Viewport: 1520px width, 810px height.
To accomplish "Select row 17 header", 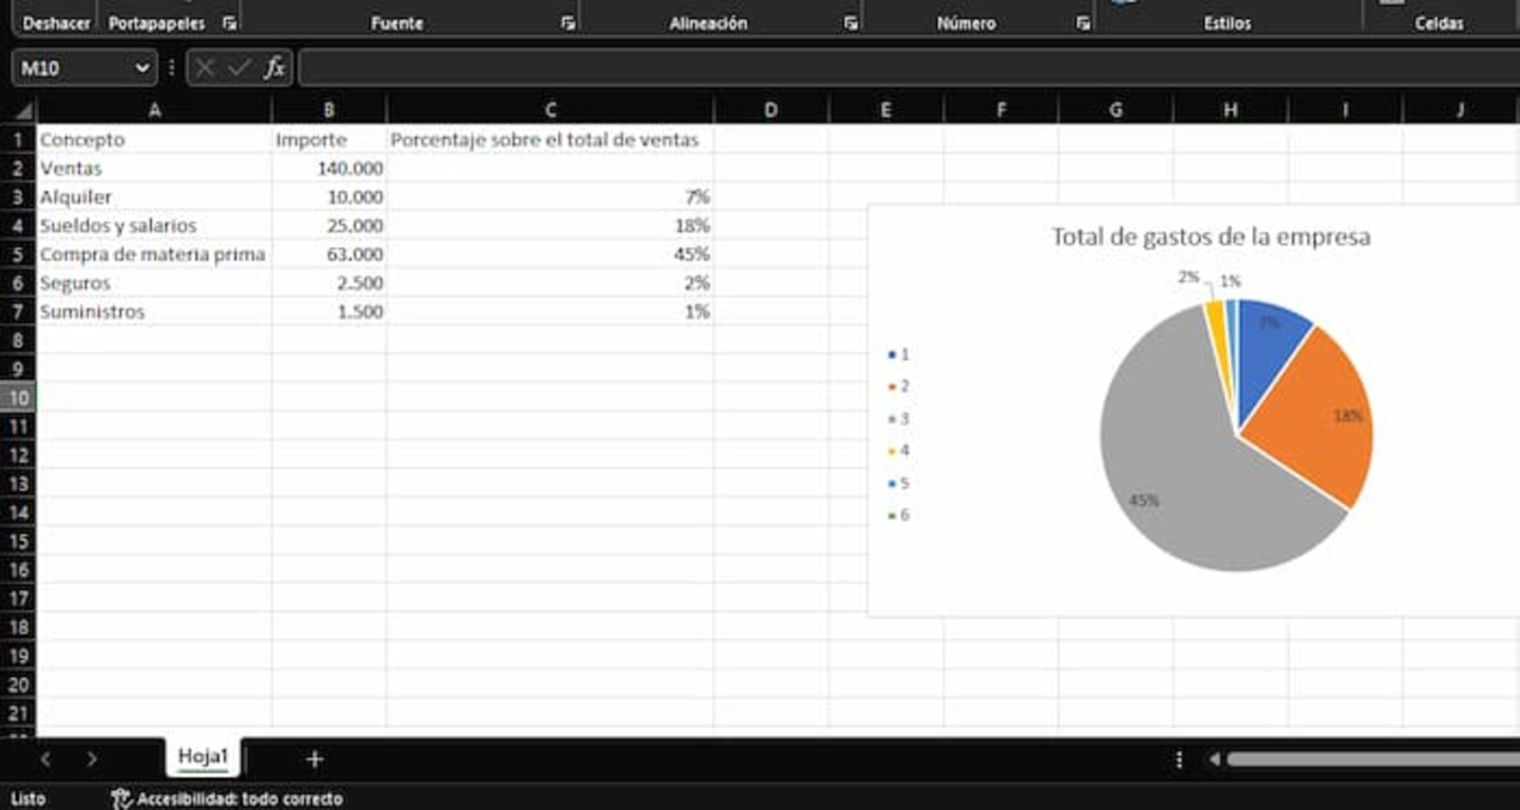I will [x=18, y=598].
